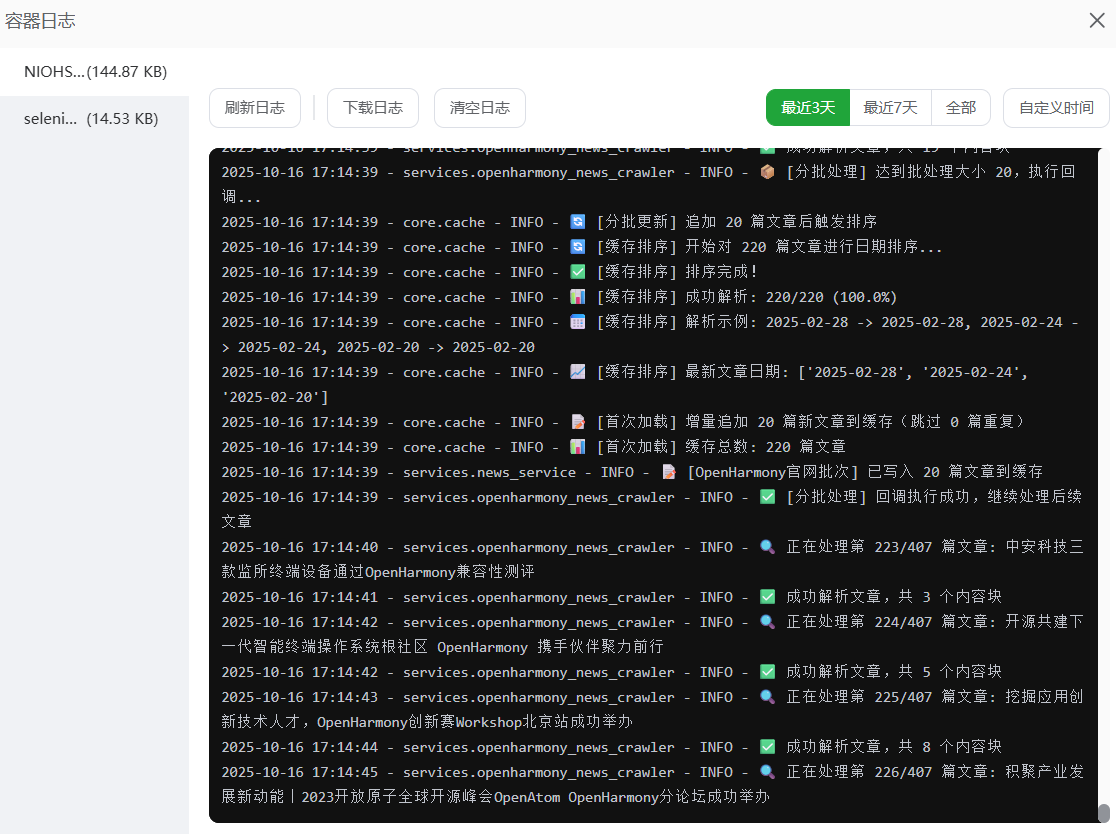Click the magnifier emoji on the 223/407 line
Viewport: 1116px width, 834px height.
pos(767,547)
